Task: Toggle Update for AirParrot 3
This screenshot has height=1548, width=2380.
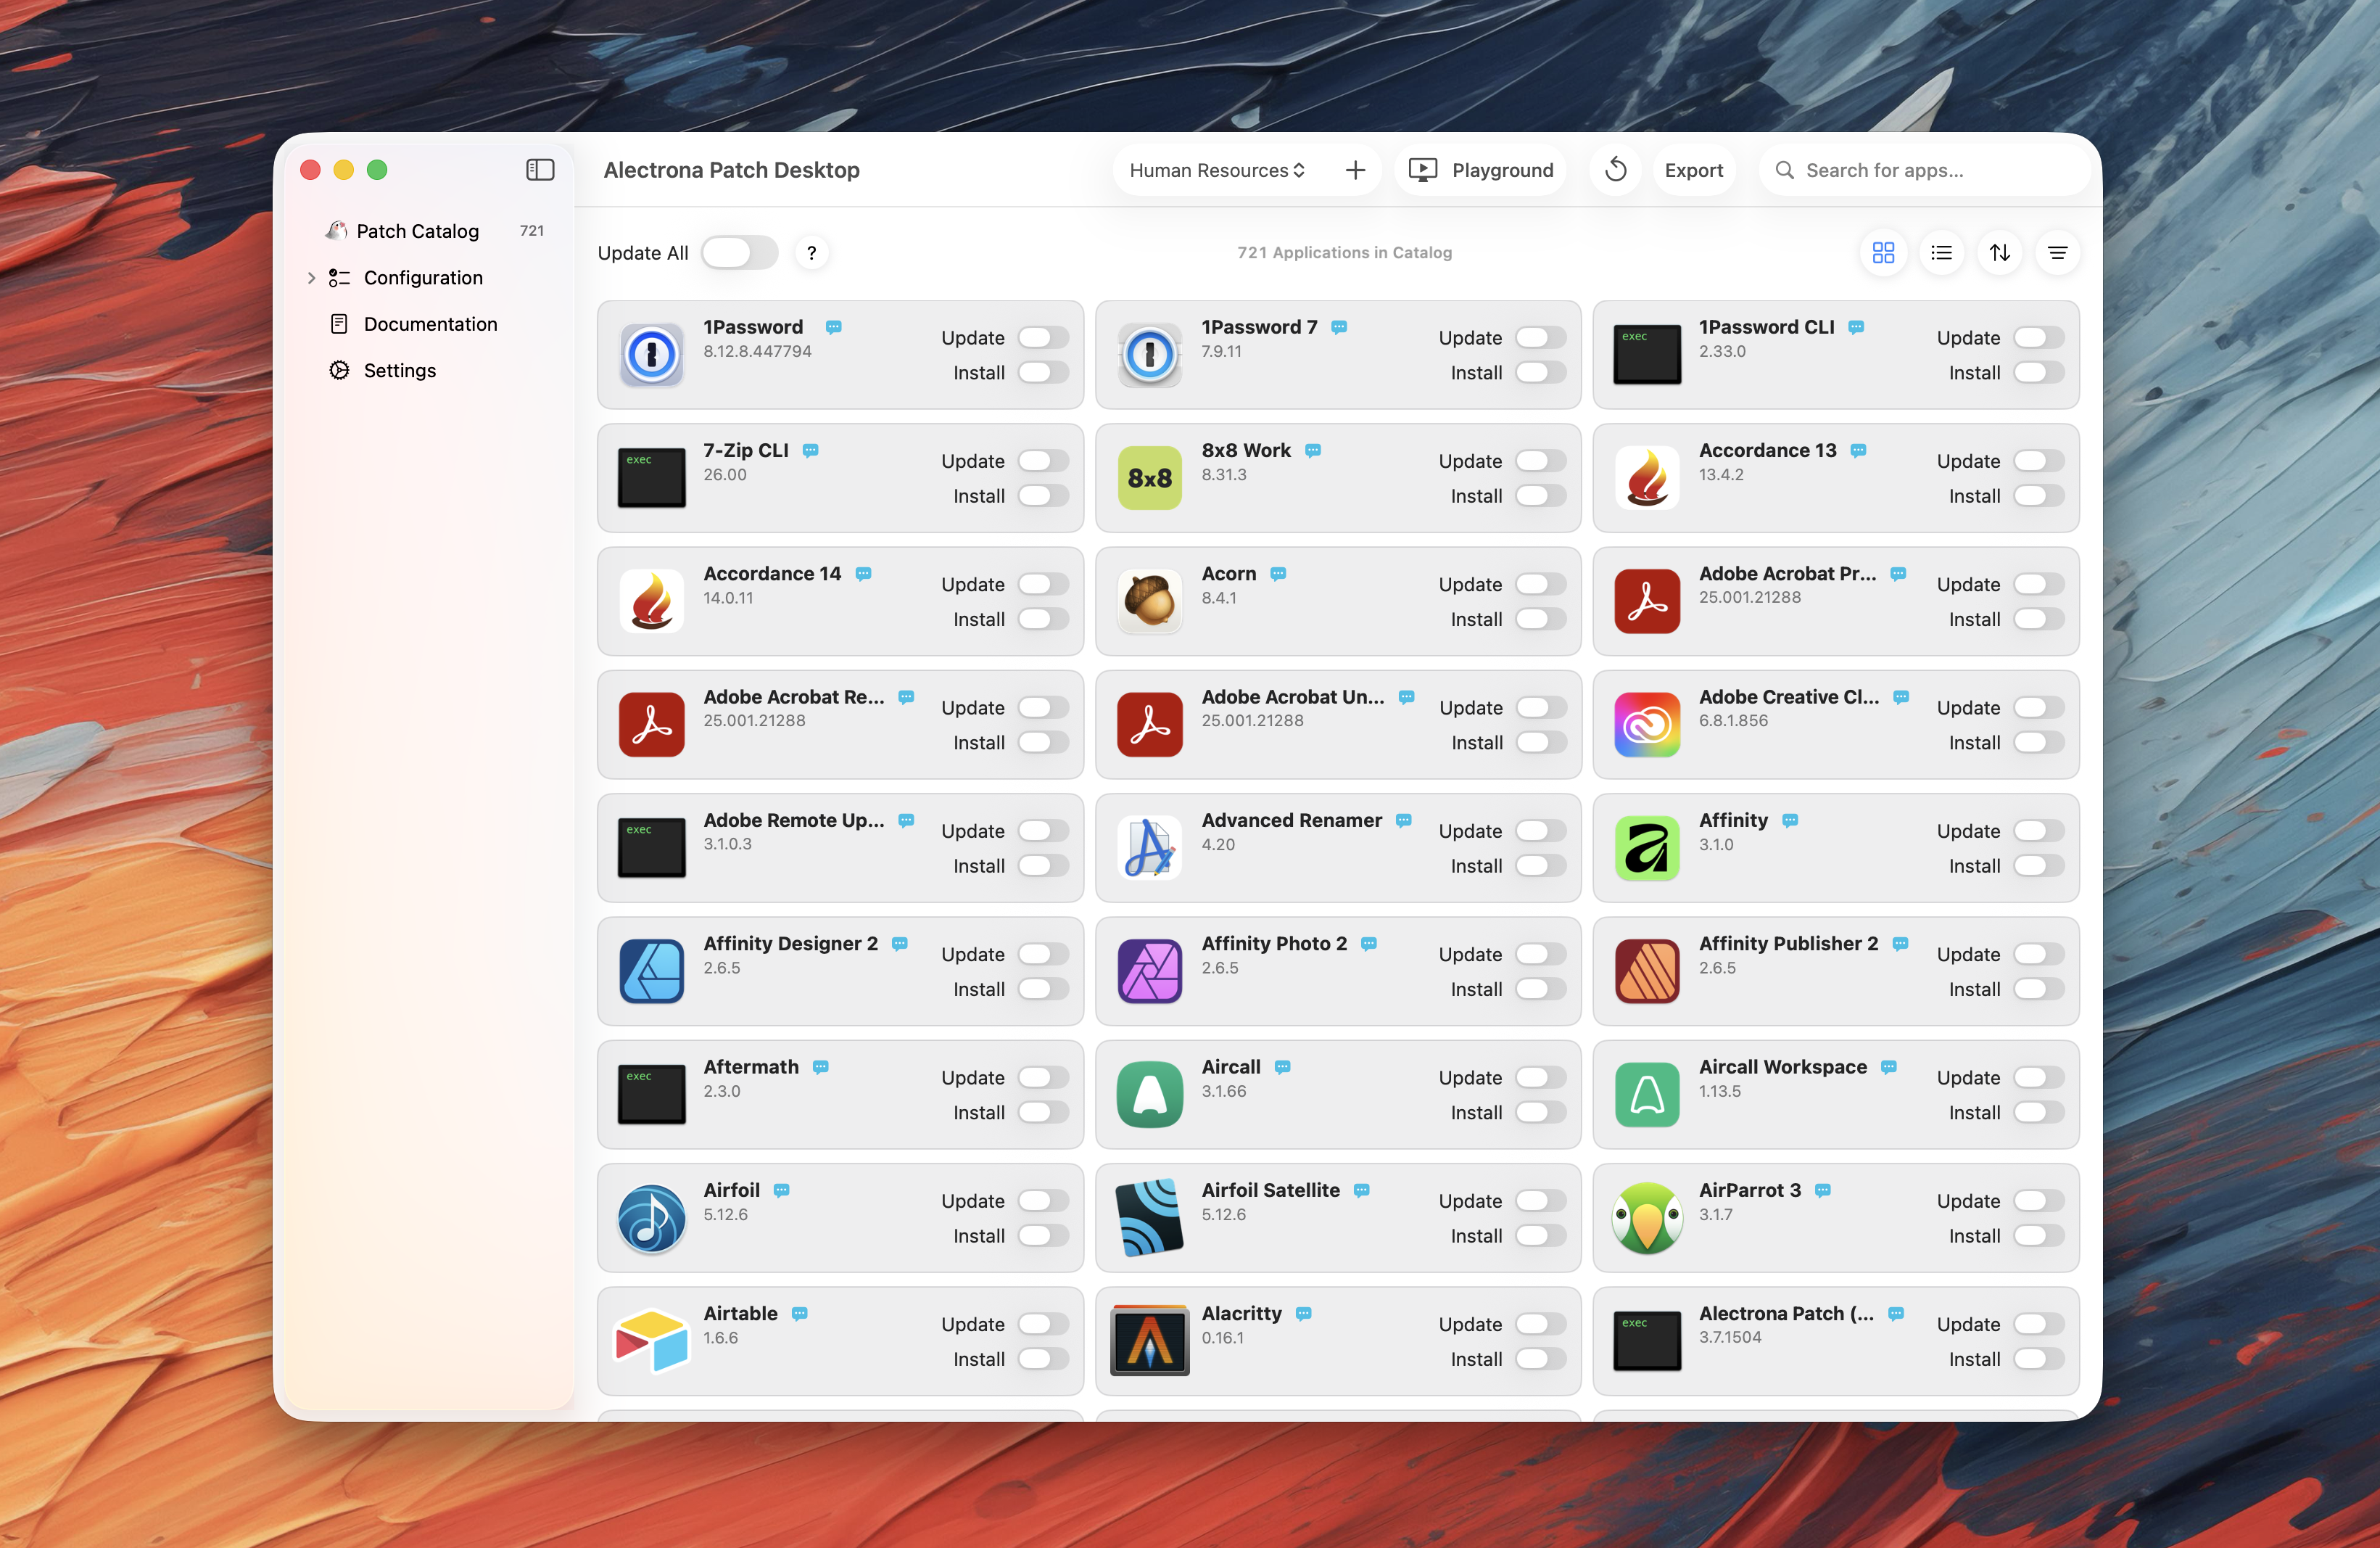Action: tap(2038, 1201)
